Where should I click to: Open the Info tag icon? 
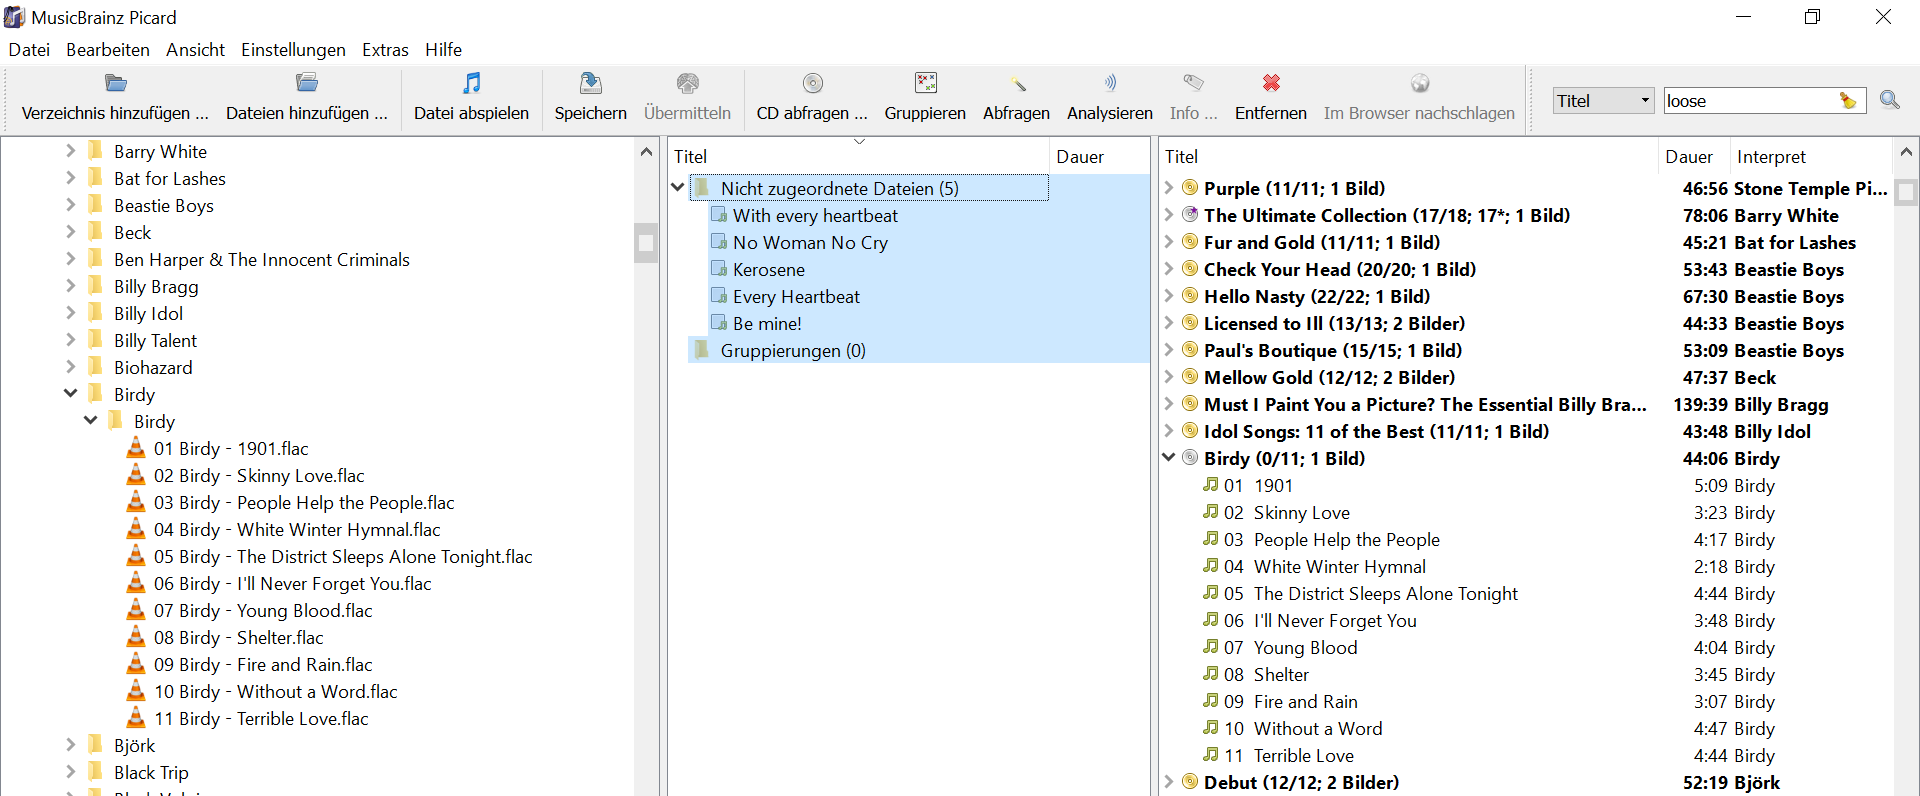[1194, 83]
